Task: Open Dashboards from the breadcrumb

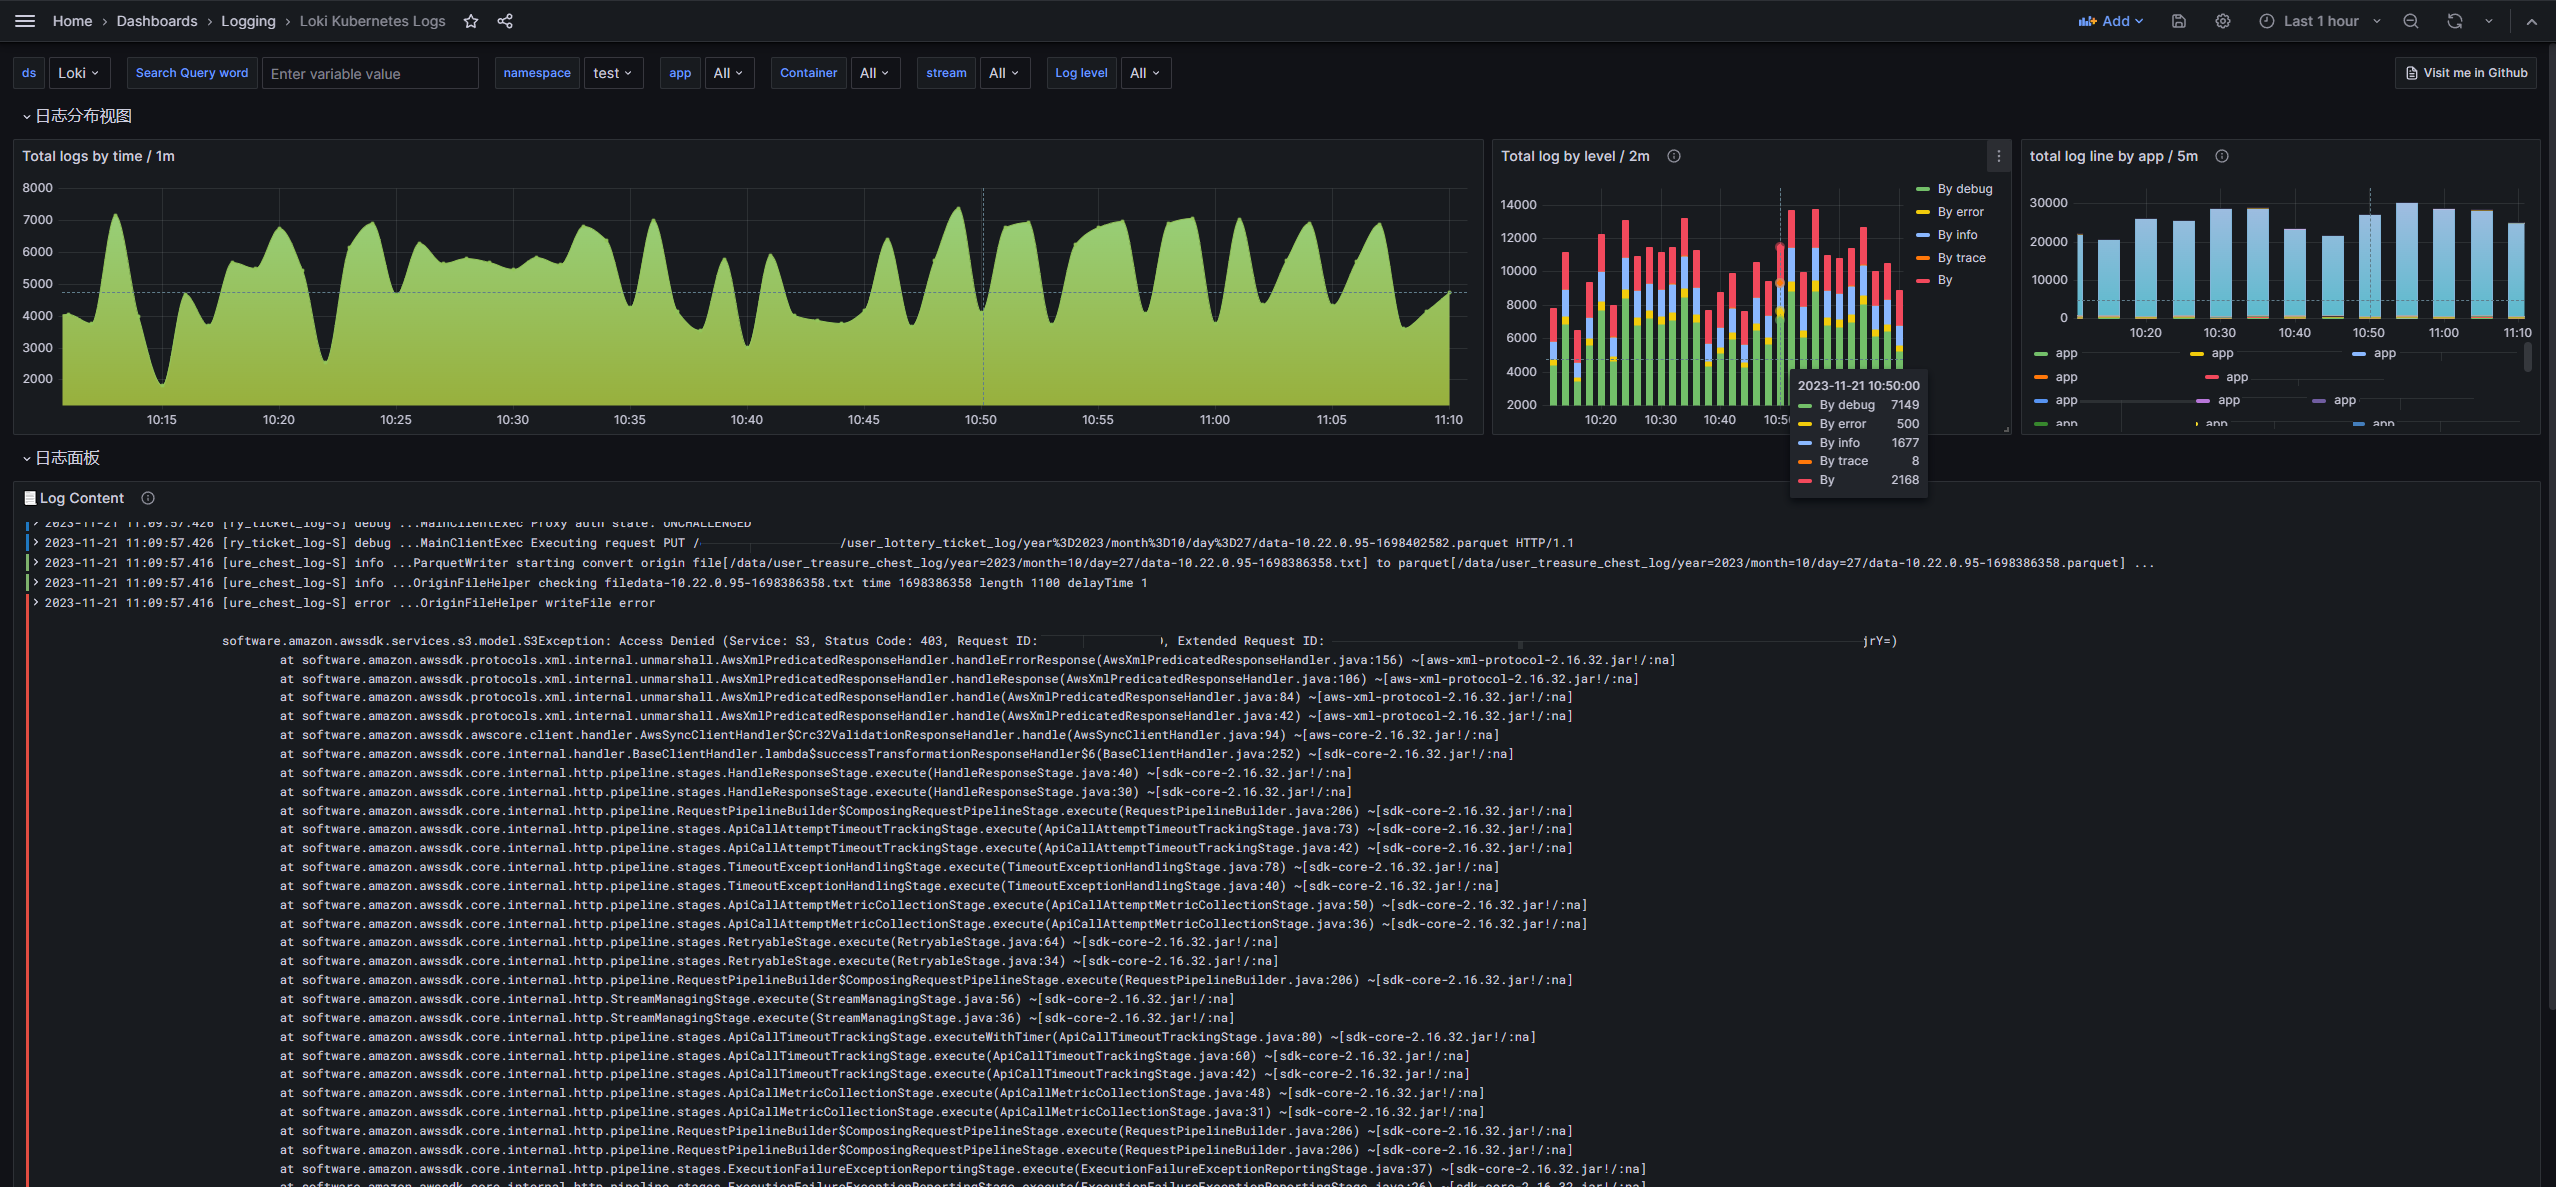Action: 157,21
